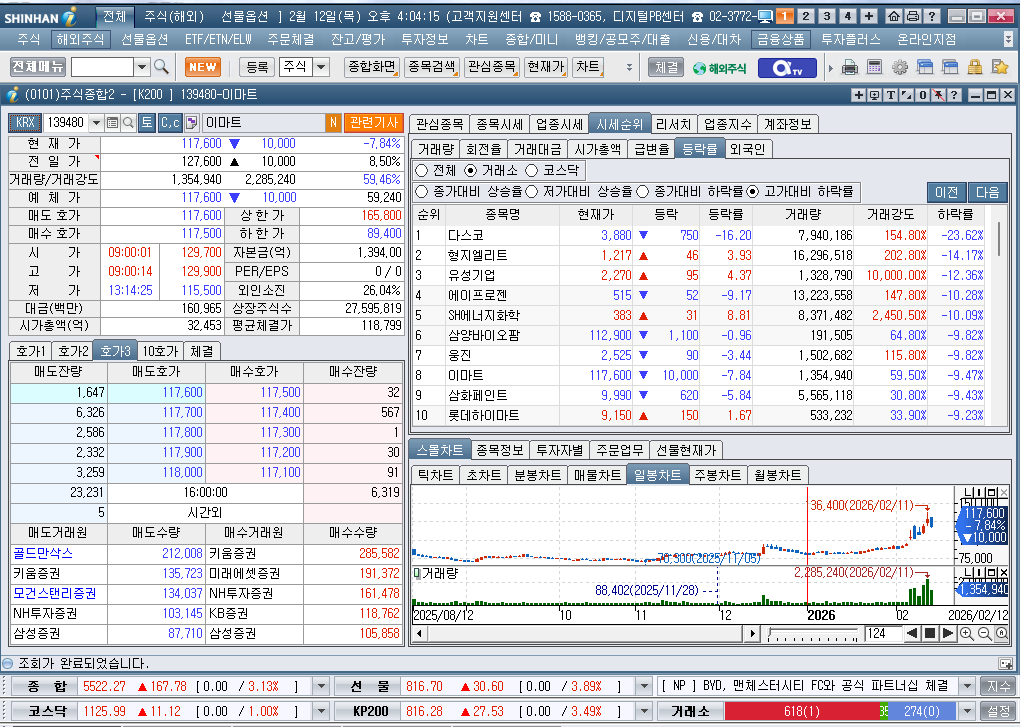This screenshot has height=727, width=1020.
Task: Click the α TV banner icon
Action: 787,68
